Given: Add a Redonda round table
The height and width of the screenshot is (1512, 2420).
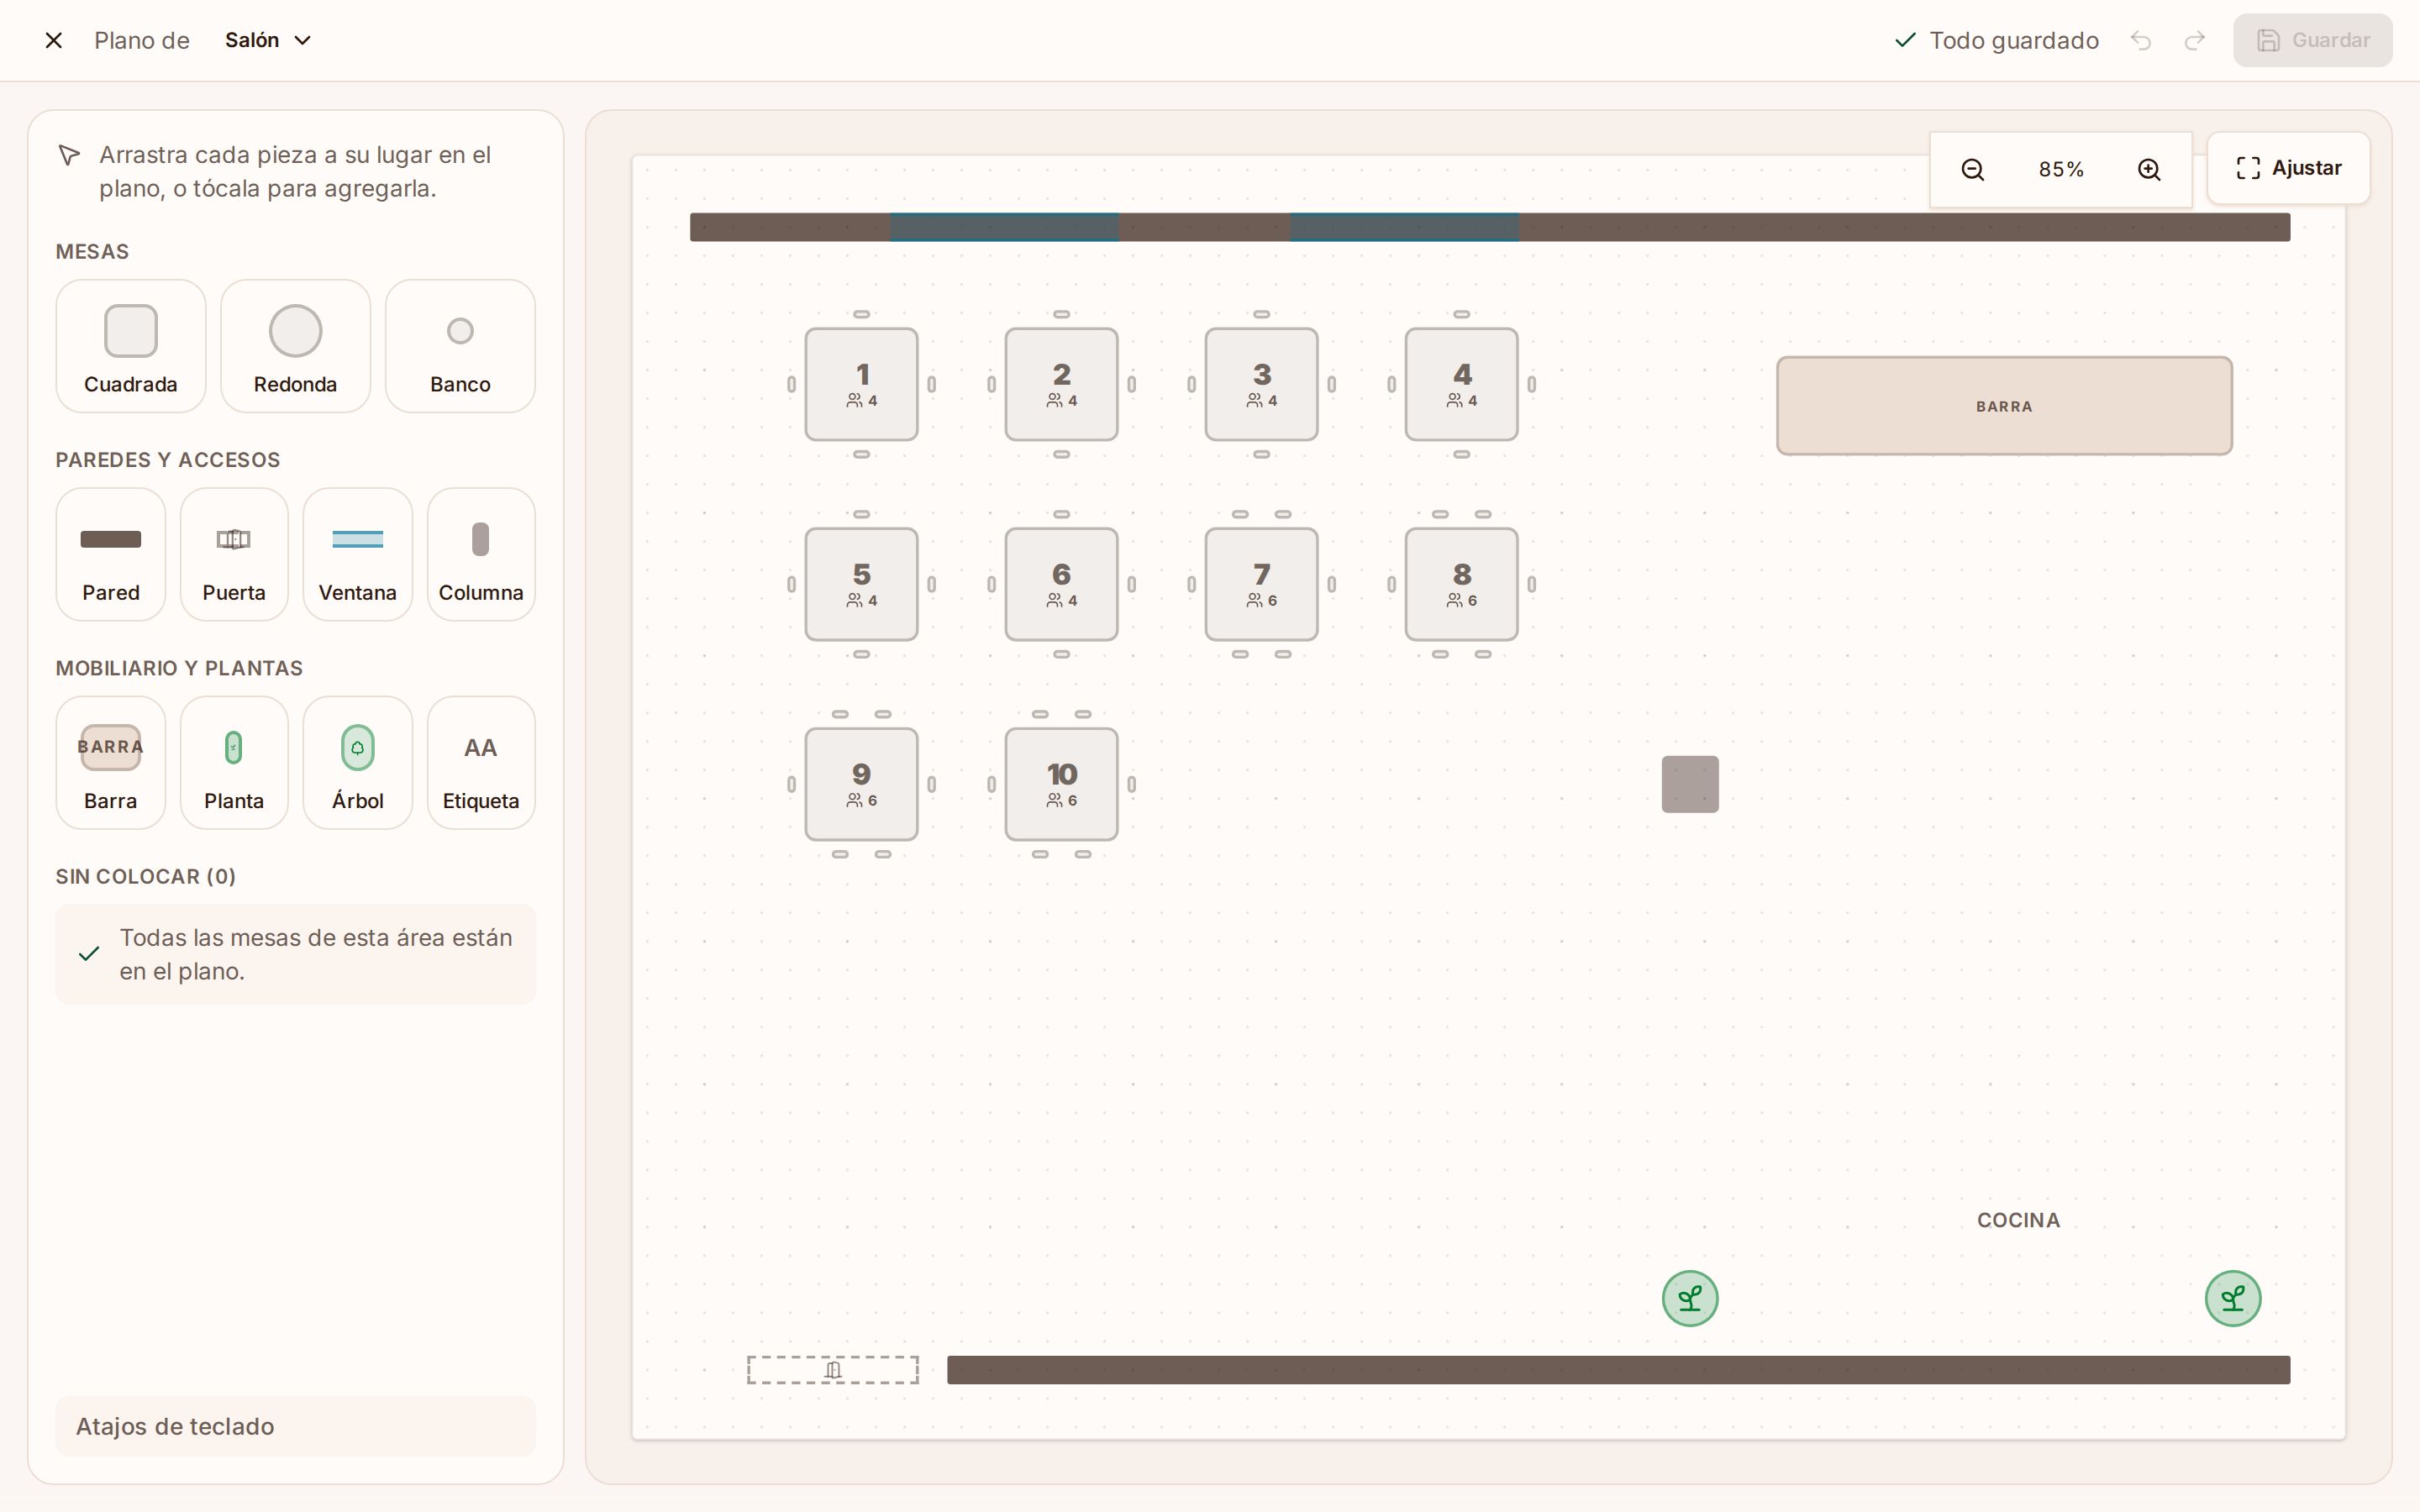Looking at the screenshot, I should [295, 346].
